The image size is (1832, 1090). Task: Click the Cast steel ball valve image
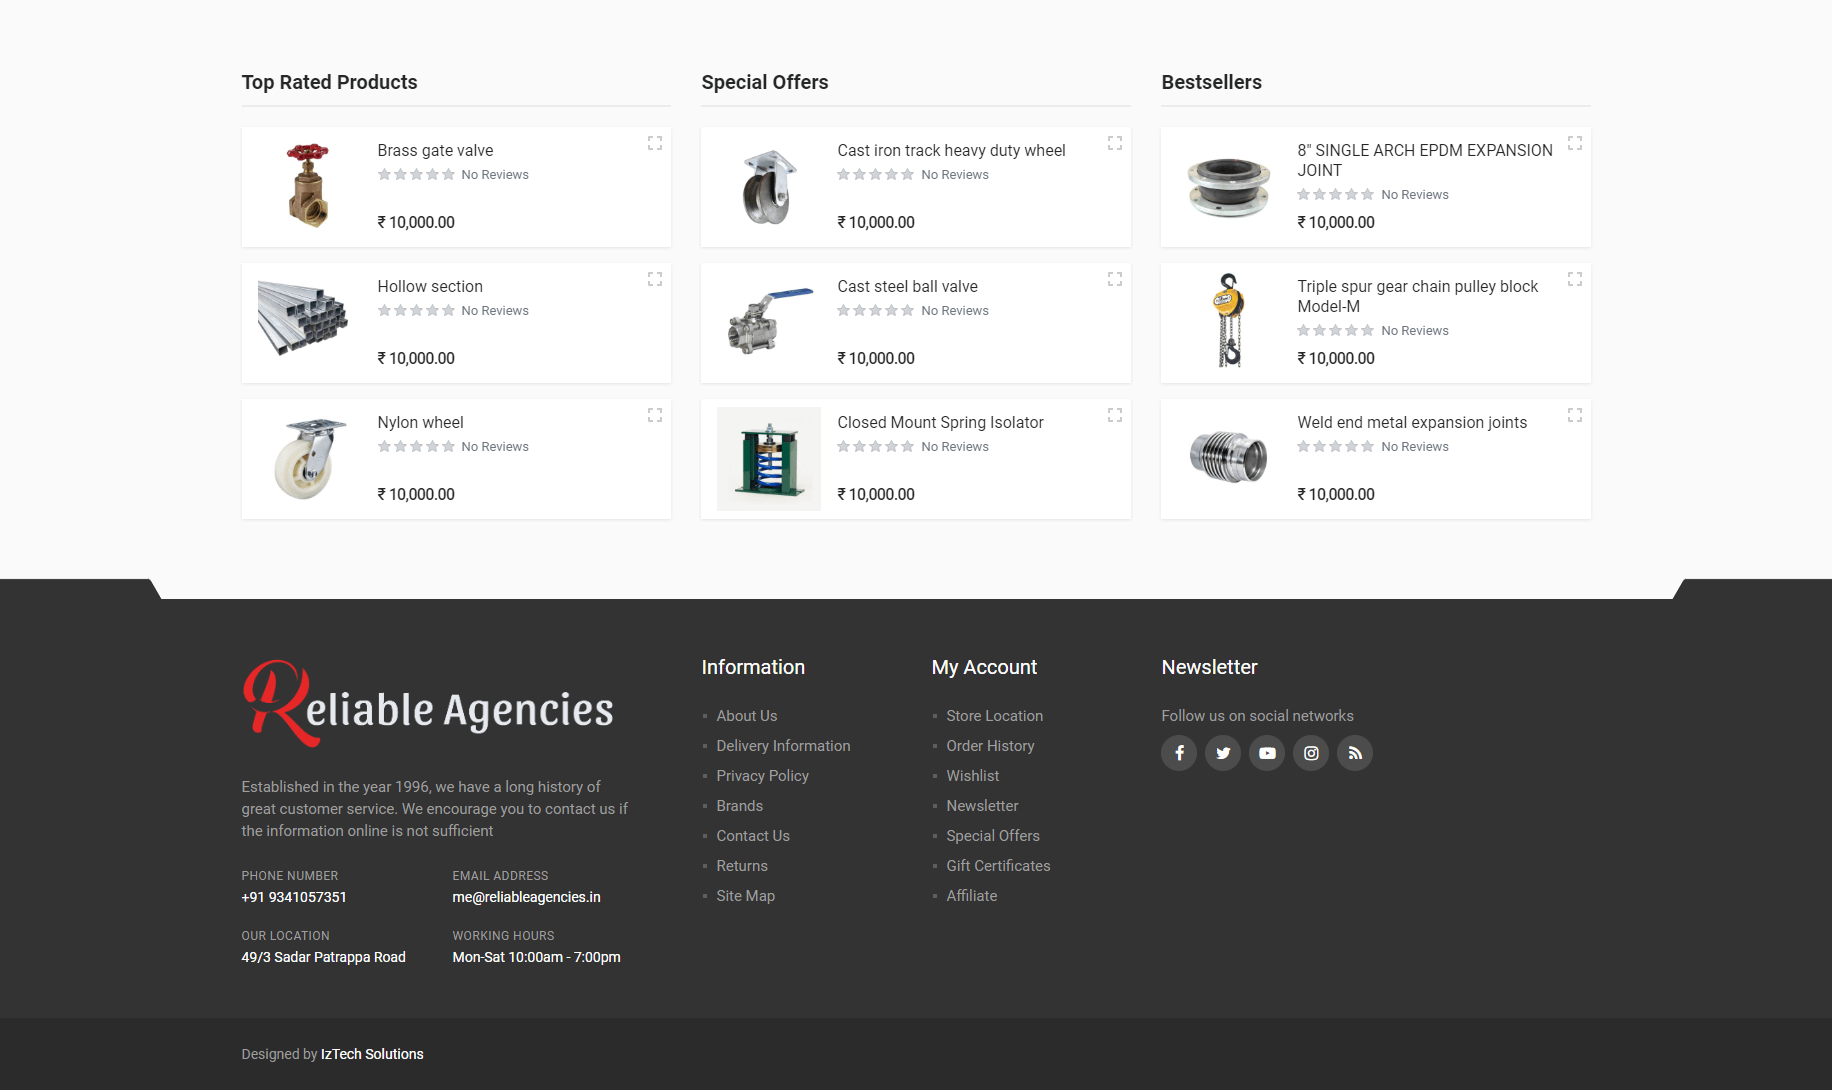[x=769, y=322]
